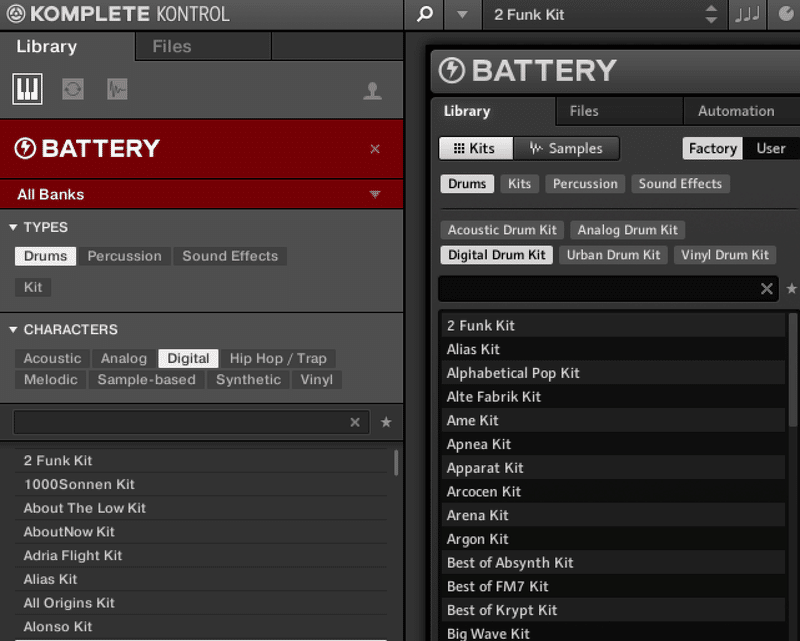Toggle the Sample-based character tag

click(146, 380)
